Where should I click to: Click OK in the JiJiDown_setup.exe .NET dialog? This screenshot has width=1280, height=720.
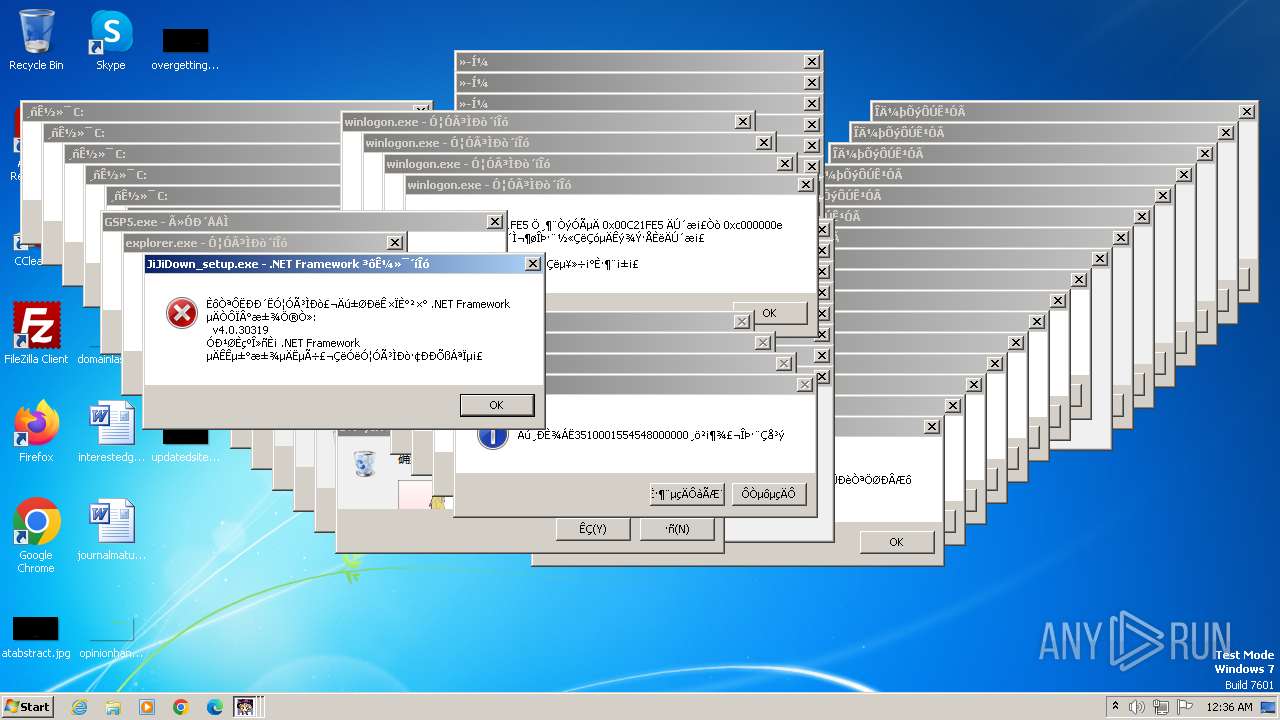click(x=496, y=405)
